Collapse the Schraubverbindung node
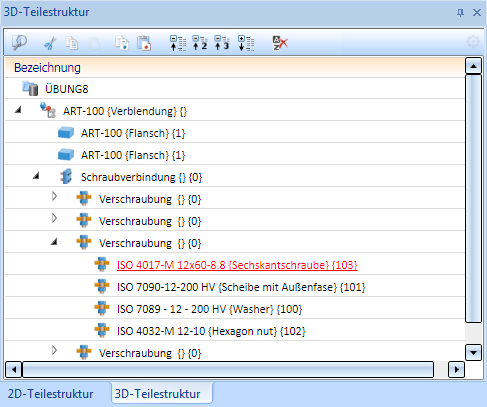Viewport: 487px width, 407px height. tap(36, 176)
